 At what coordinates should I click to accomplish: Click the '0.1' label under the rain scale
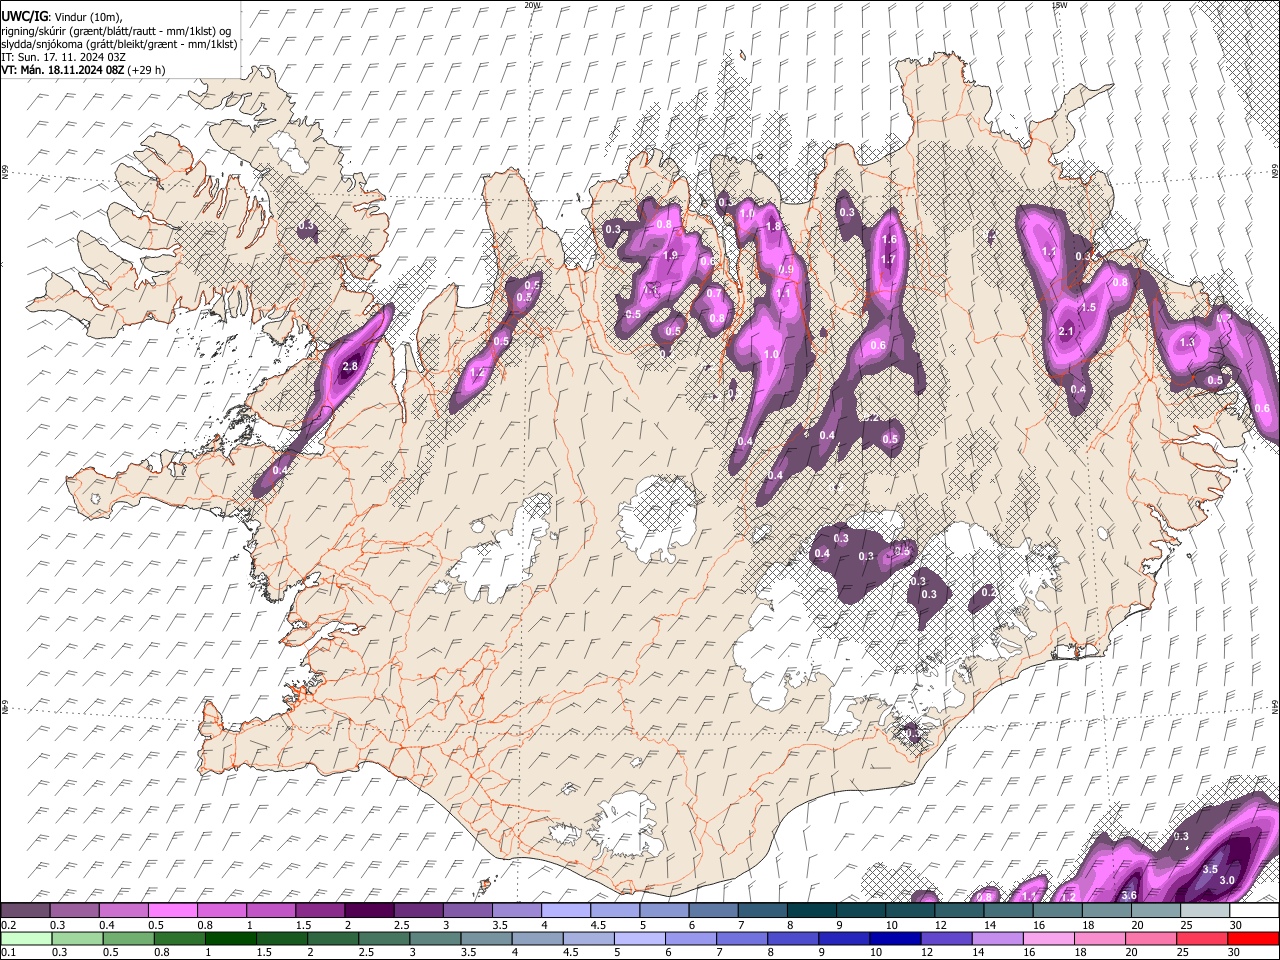click(x=8, y=953)
